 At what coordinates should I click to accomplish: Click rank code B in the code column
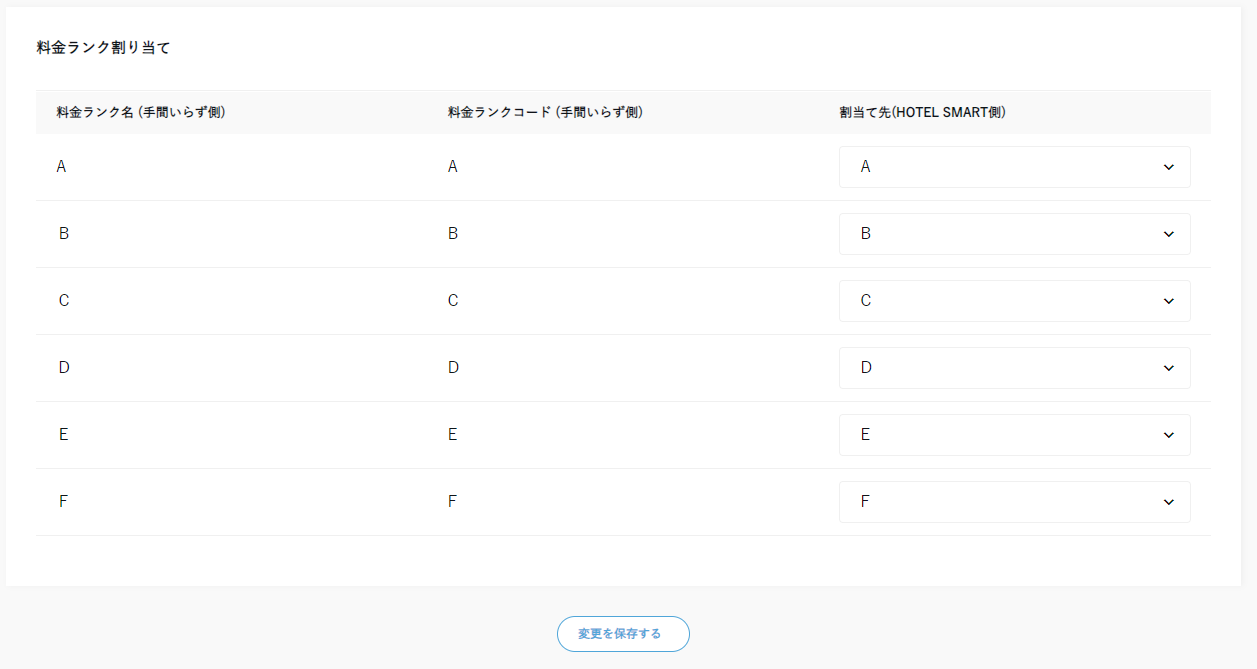(x=453, y=234)
